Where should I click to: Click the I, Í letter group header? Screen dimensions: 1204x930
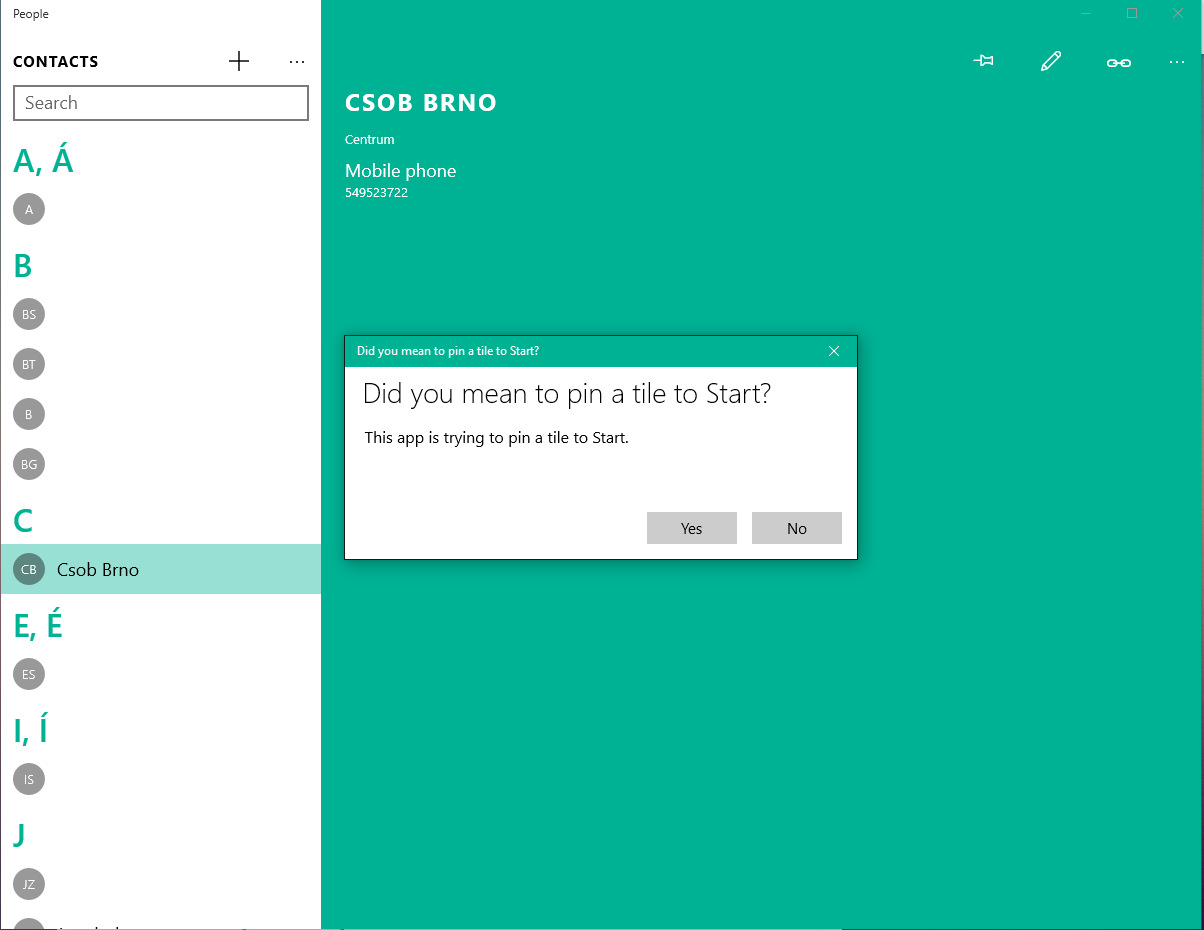30,731
